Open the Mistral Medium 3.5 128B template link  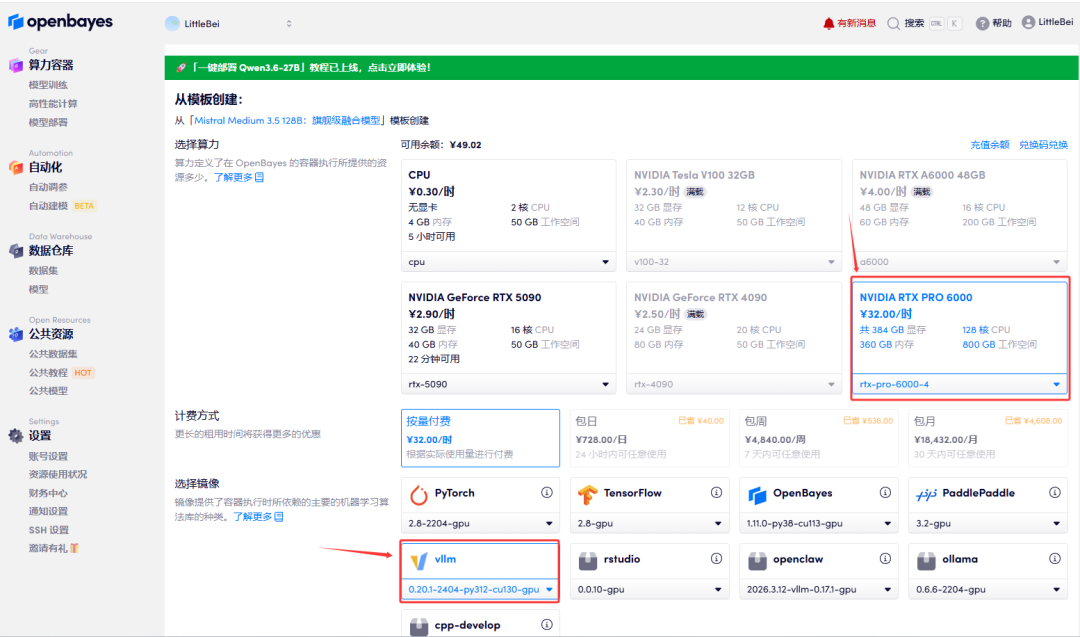click(287, 121)
